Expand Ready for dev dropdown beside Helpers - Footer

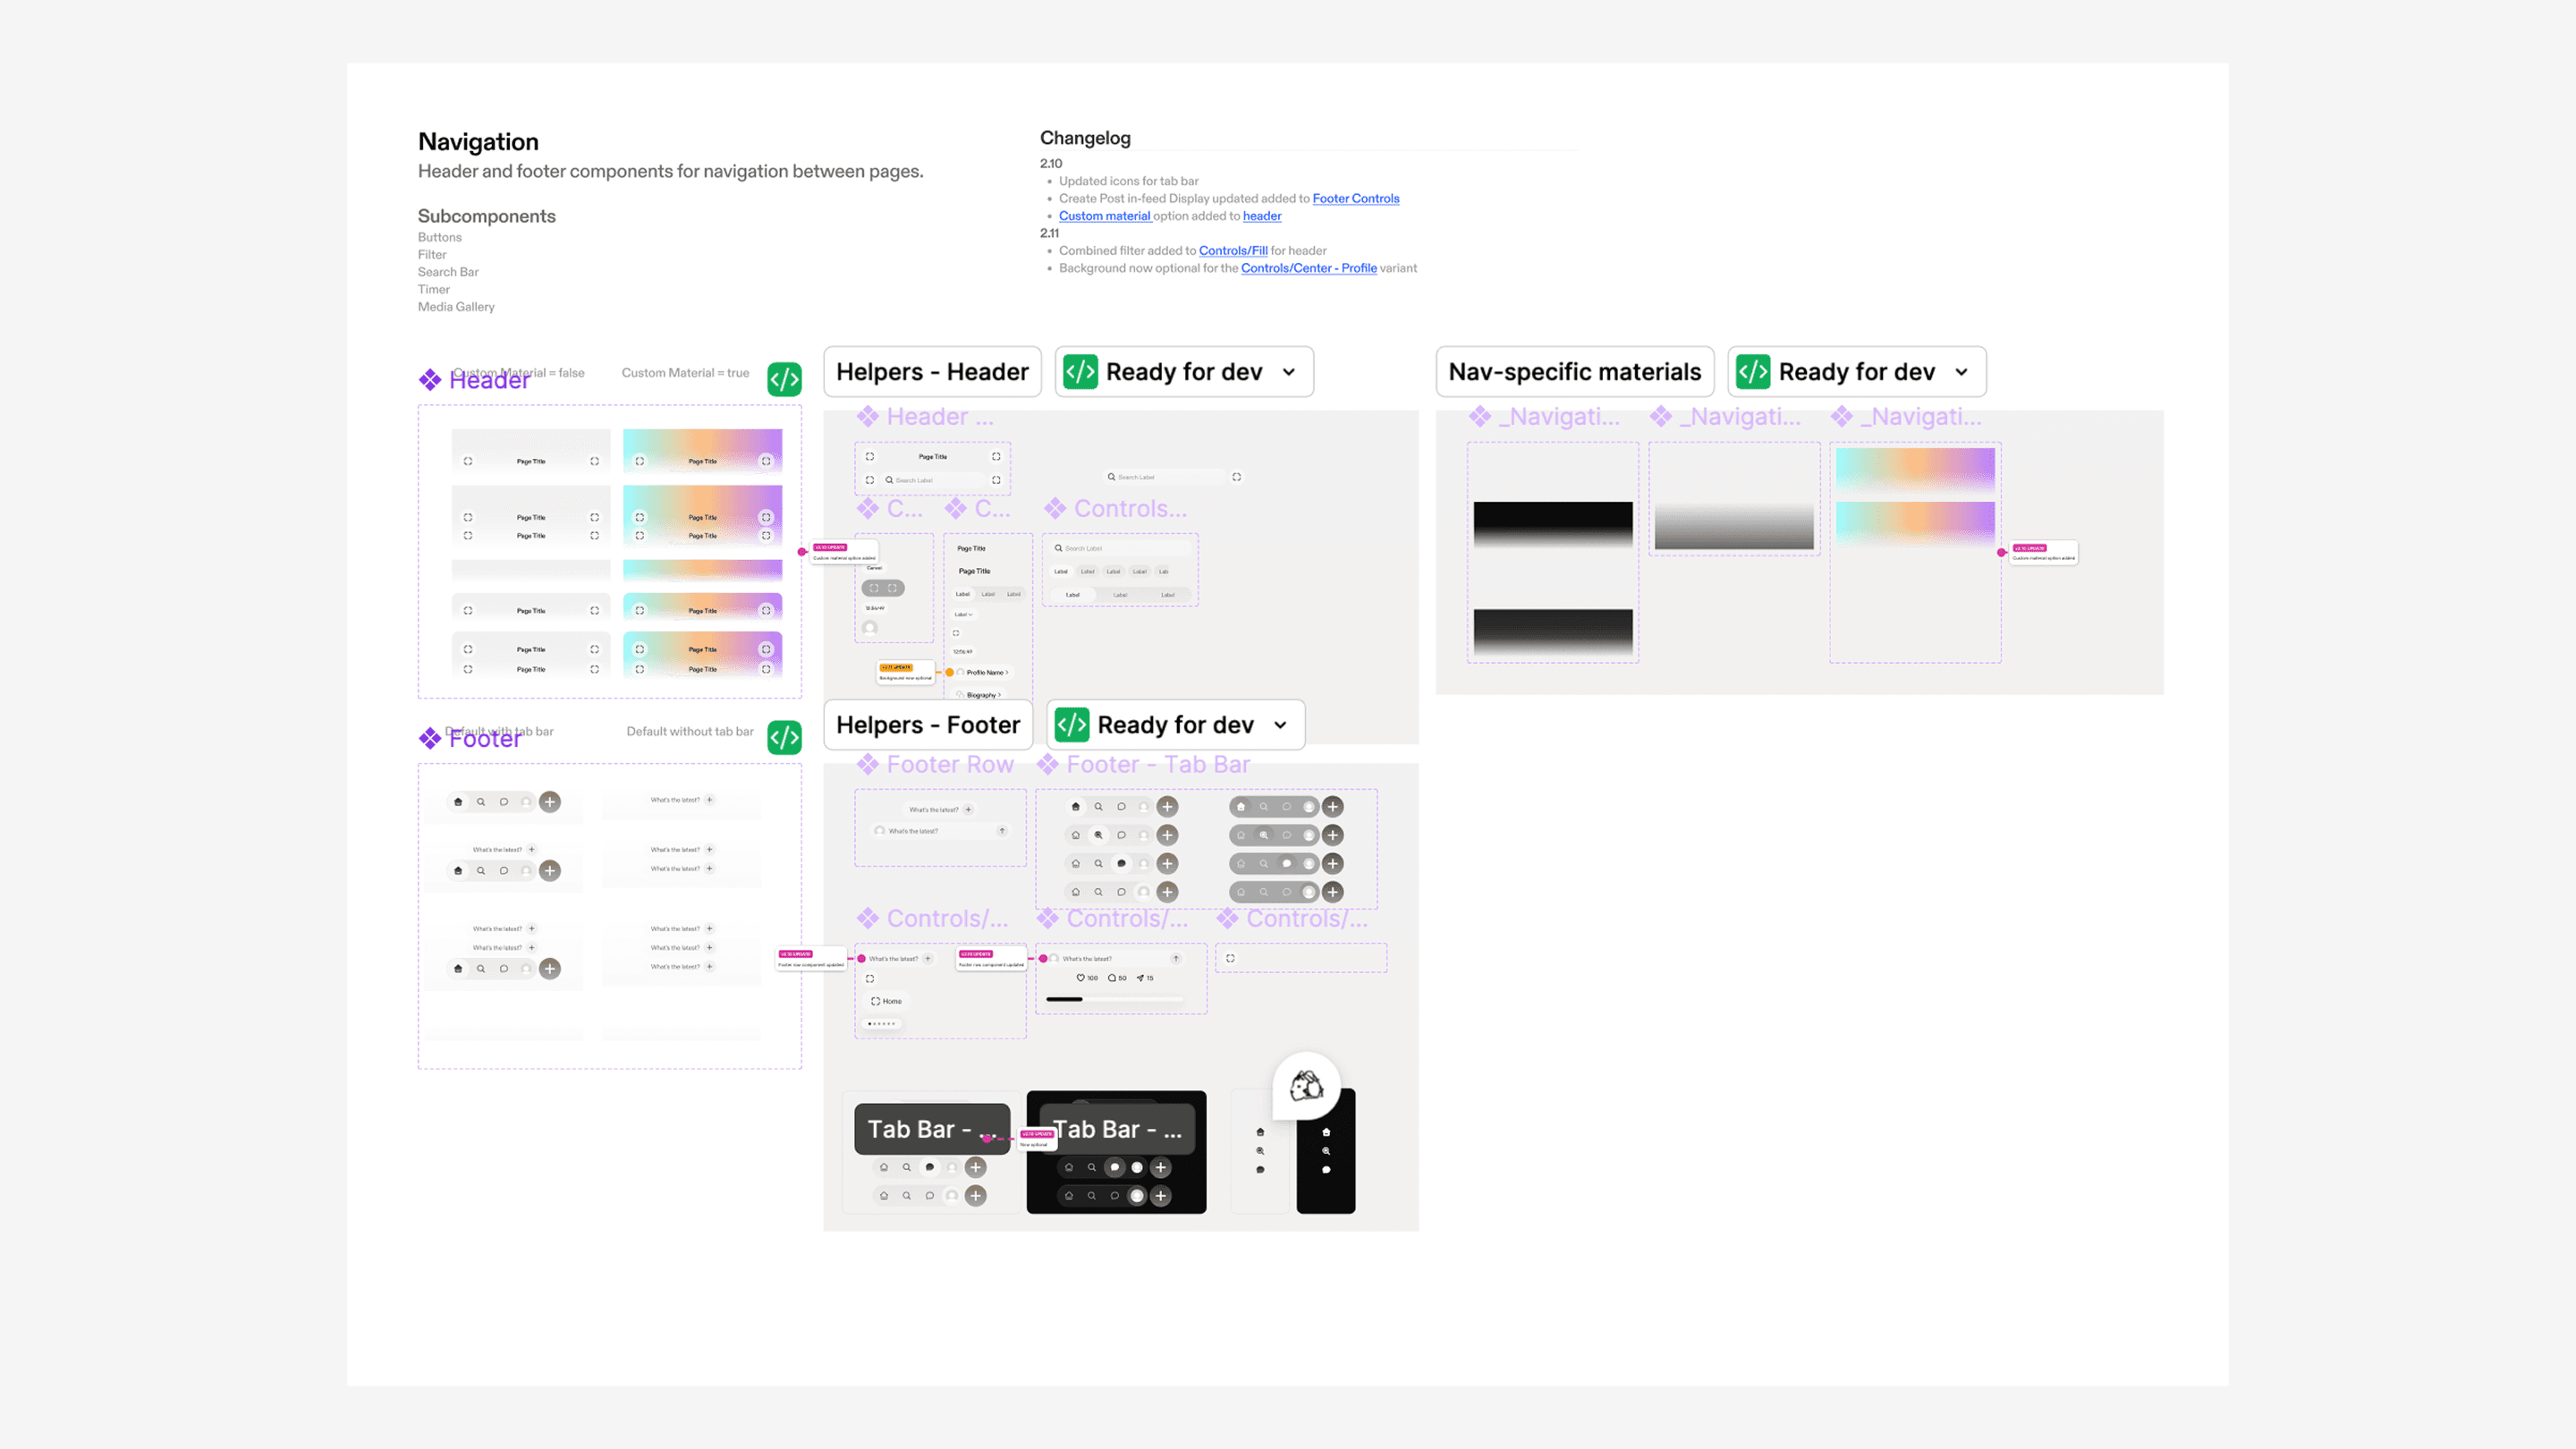coord(1280,725)
